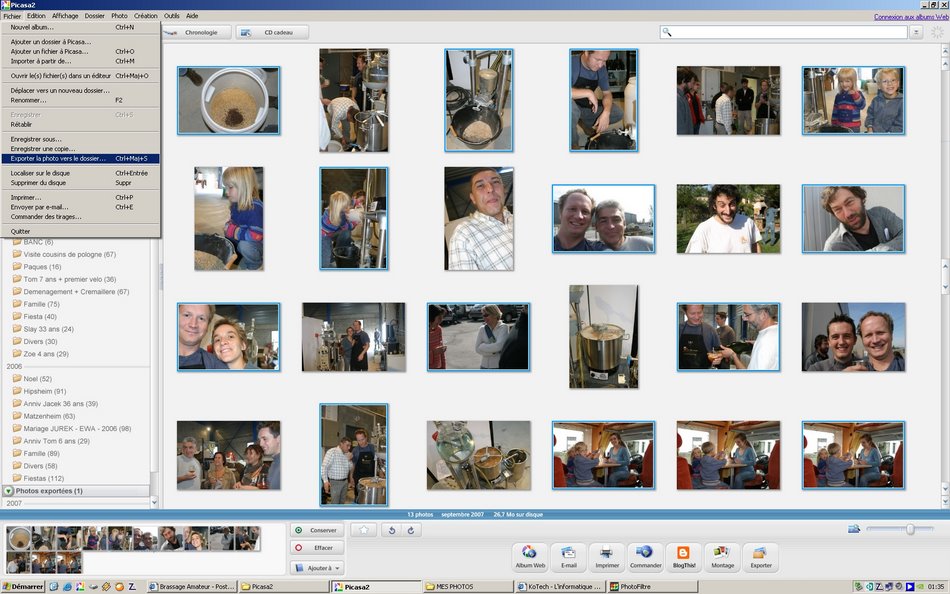Image resolution: width=950 pixels, height=594 pixels.
Task: Click the Démarrer start button
Action: click(x=22, y=586)
